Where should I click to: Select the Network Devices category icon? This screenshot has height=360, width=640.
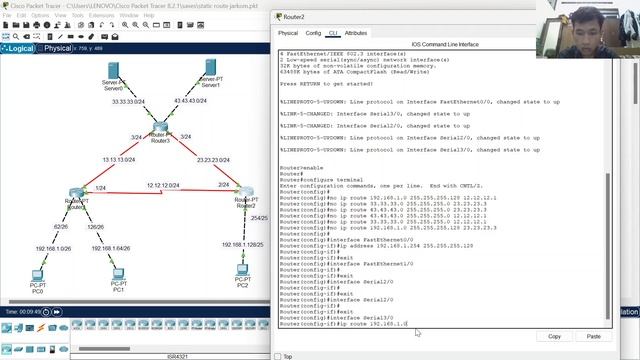pyautogui.click(x=7, y=328)
